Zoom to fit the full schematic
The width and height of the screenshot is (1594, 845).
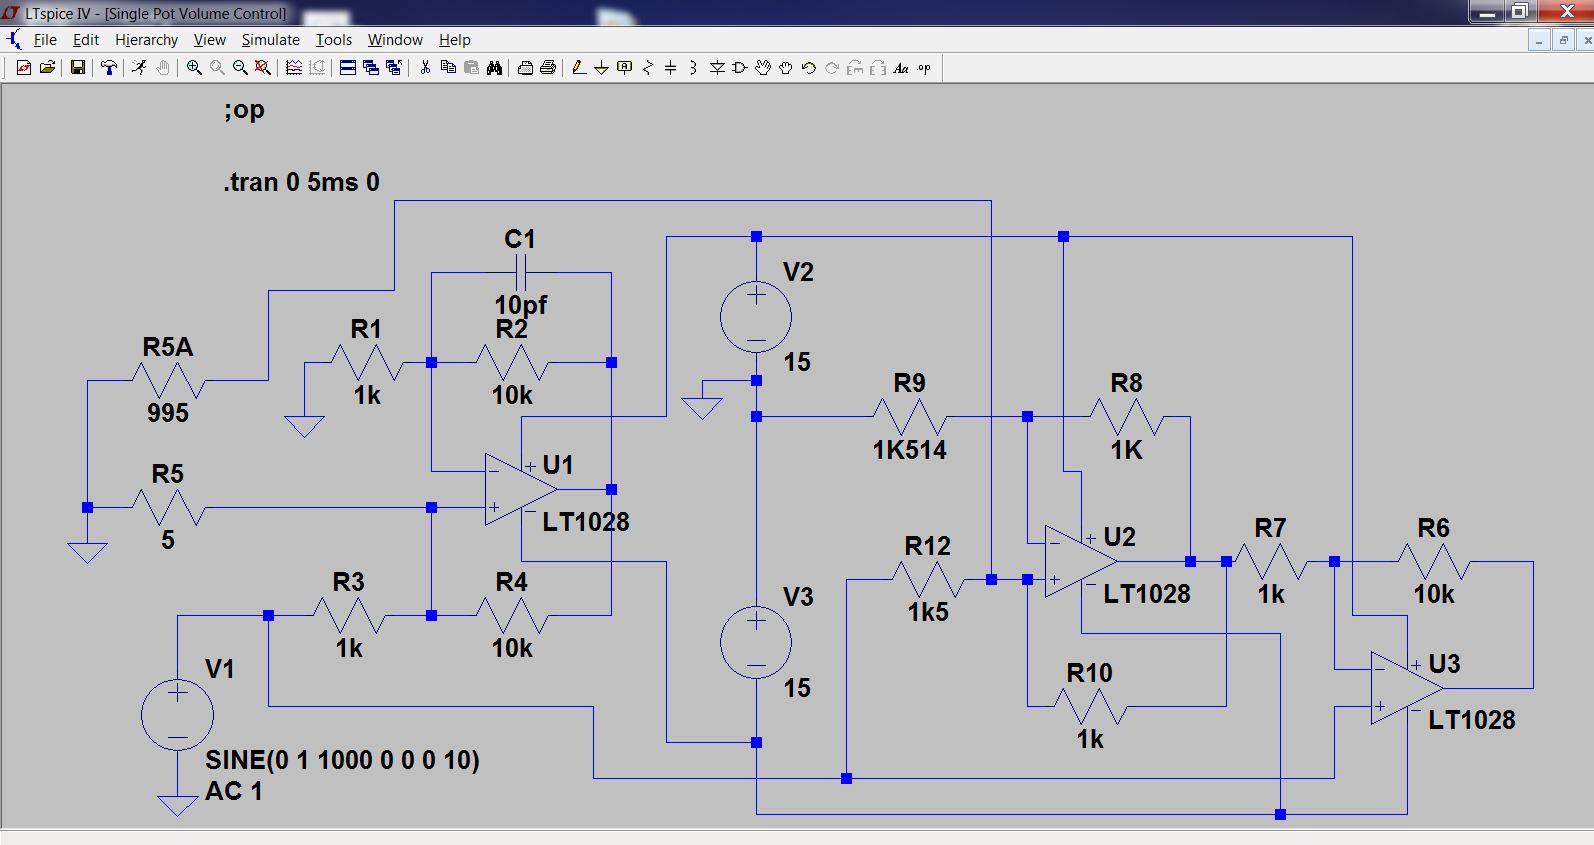click(x=263, y=68)
